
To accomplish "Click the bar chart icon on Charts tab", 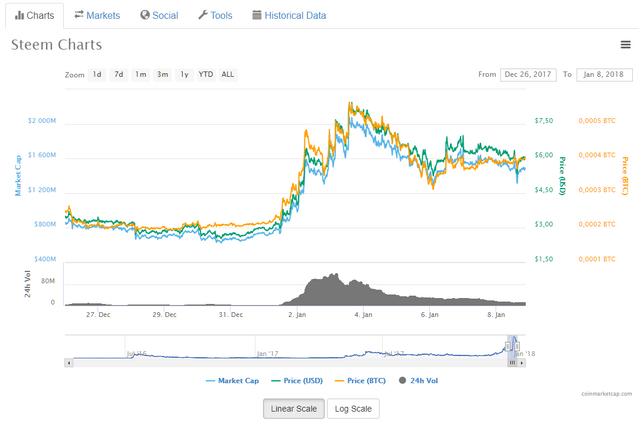I will pos(19,16).
